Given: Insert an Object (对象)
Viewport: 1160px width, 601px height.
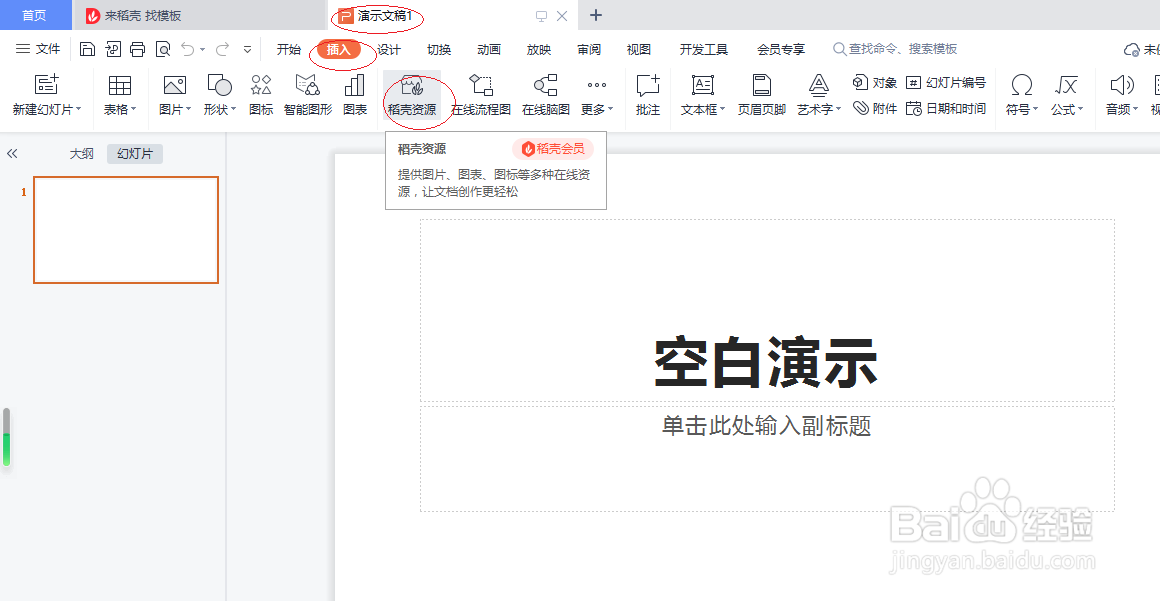Looking at the screenshot, I should tap(875, 82).
